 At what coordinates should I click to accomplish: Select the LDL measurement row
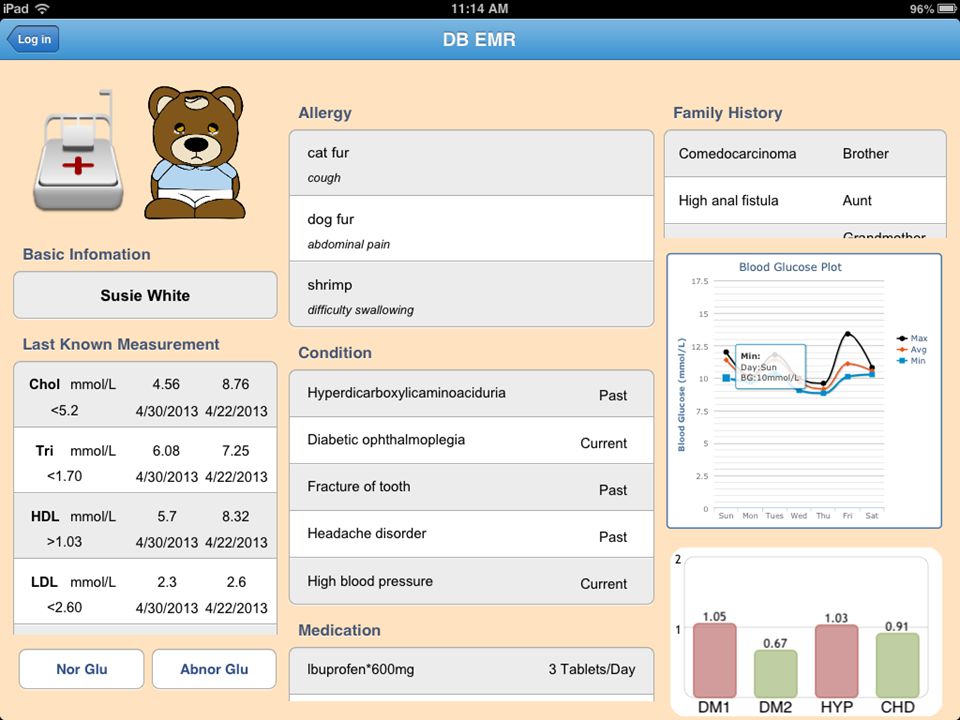pyautogui.click(x=145, y=591)
